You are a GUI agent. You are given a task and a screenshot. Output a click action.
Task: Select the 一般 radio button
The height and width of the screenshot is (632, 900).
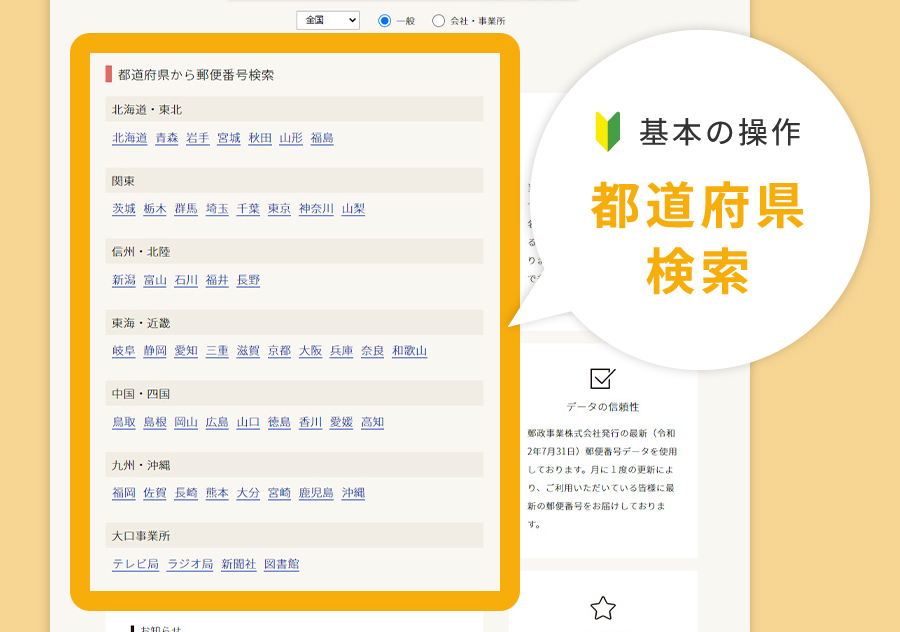384,20
